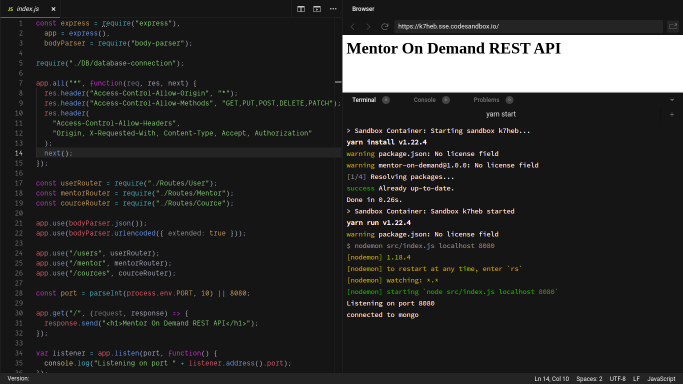Change indentation via Spaces: 2
This screenshot has width=683, height=384.
(x=589, y=379)
